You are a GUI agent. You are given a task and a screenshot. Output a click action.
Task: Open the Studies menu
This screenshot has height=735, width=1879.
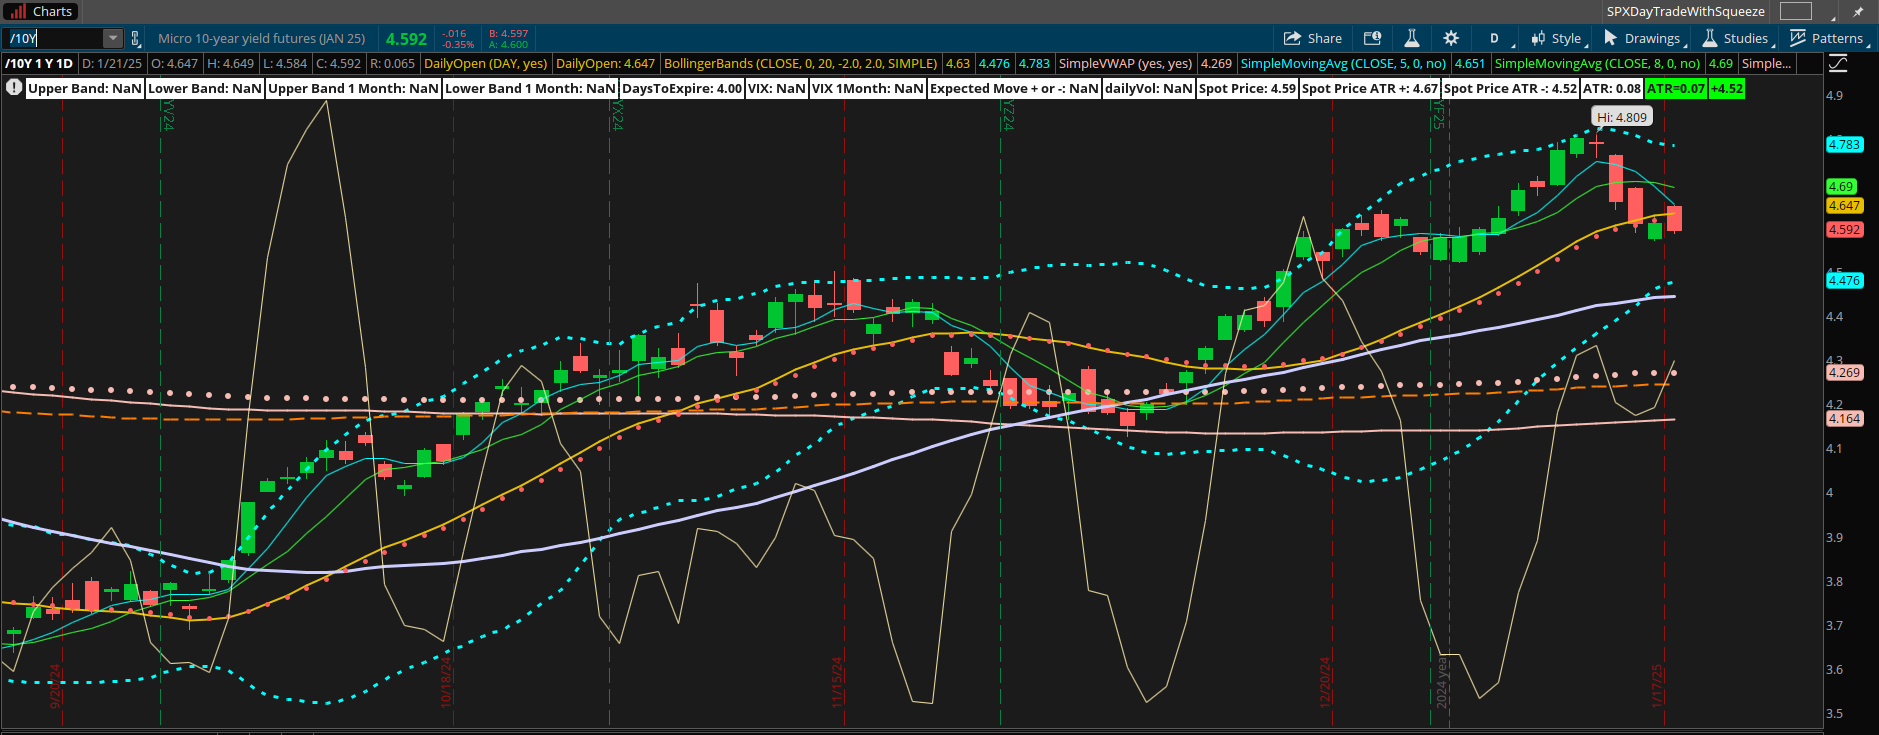click(x=1737, y=38)
